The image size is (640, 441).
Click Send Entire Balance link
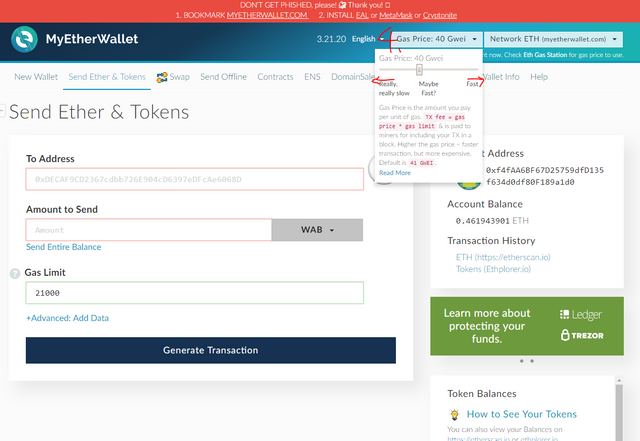pos(64,247)
